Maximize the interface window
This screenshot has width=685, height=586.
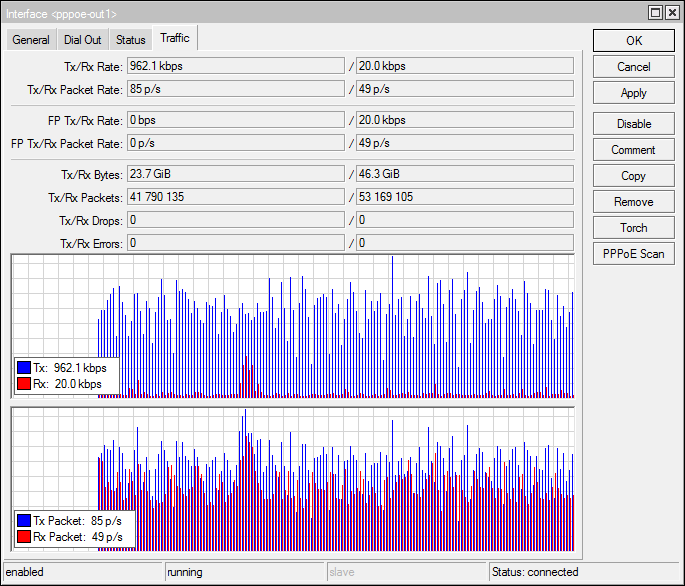point(655,13)
